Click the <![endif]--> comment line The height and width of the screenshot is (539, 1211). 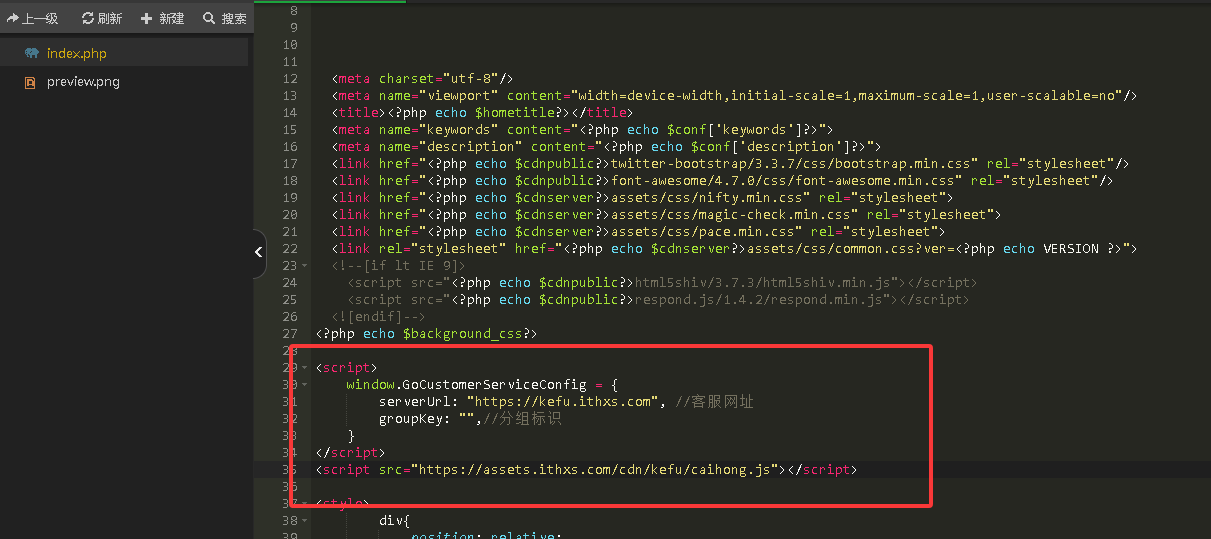pyautogui.click(x=379, y=317)
